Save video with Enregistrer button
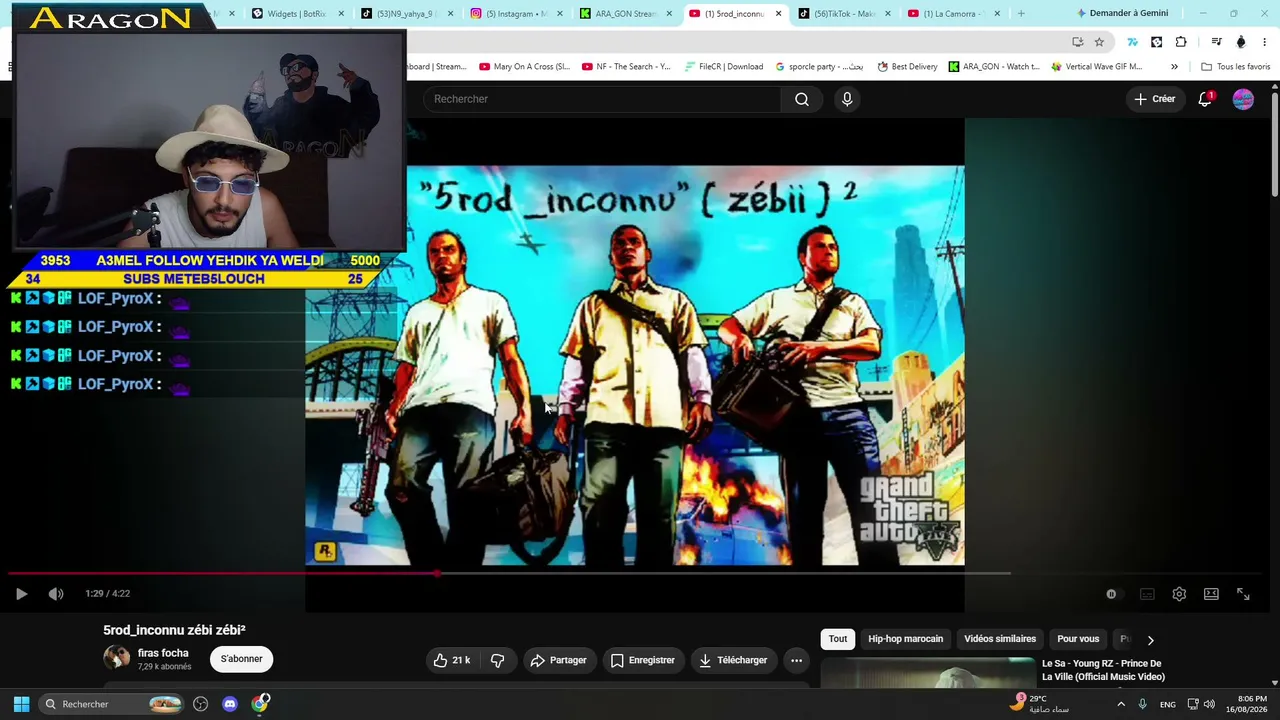This screenshot has height=720, width=1280. [x=642, y=660]
